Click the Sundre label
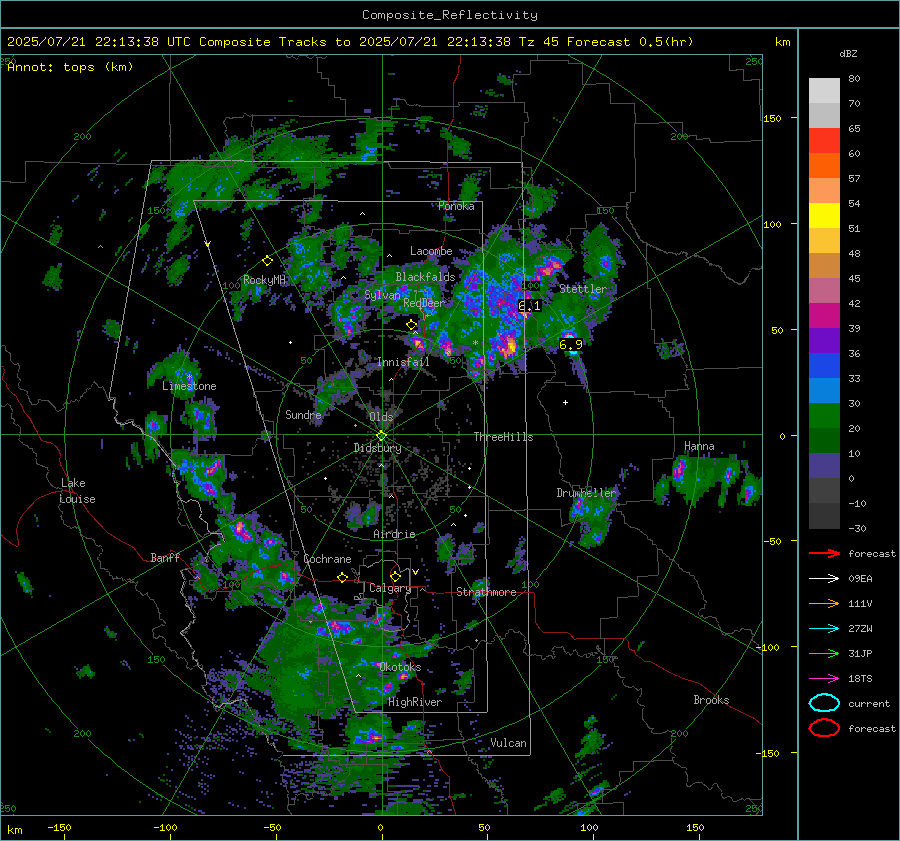Screen dimensions: 900x841 [x=303, y=415]
